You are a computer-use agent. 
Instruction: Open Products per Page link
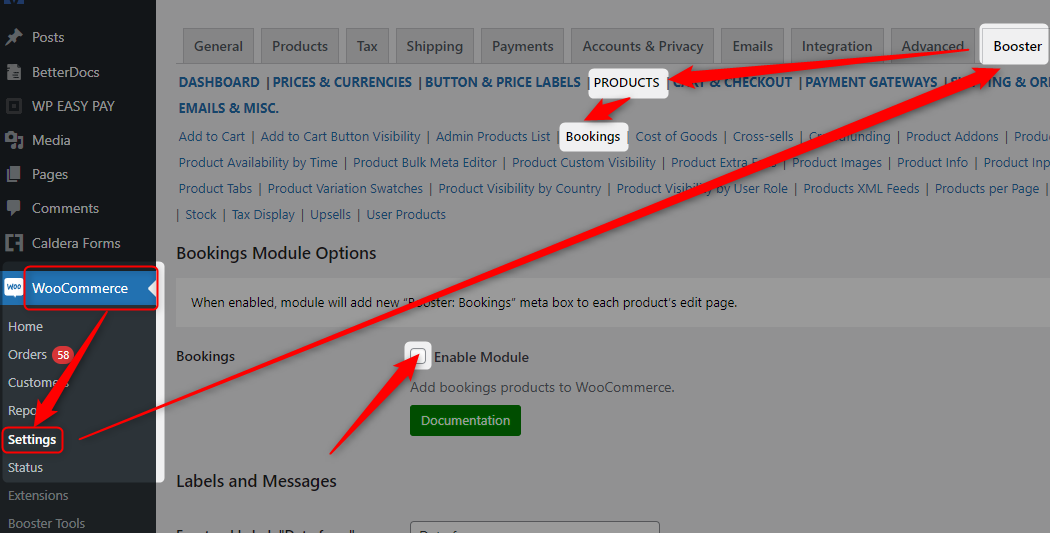[x=987, y=189]
